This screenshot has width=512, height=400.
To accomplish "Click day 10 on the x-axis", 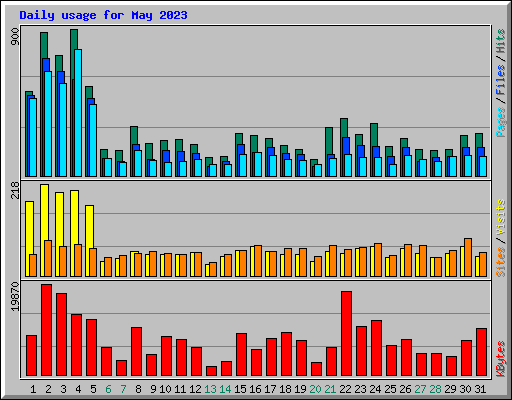I will point(165,389).
